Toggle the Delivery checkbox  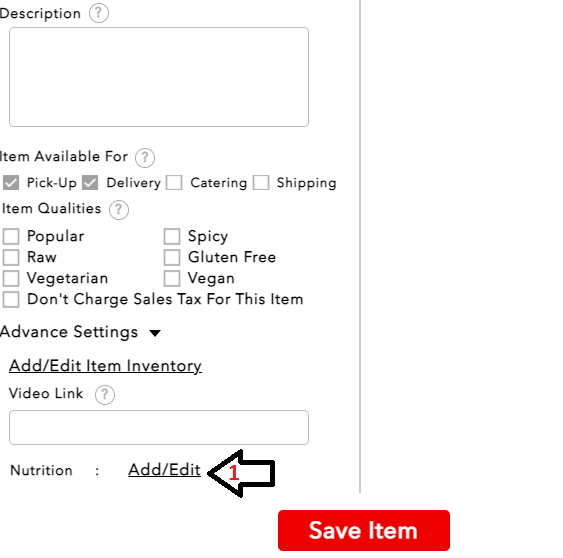90,183
